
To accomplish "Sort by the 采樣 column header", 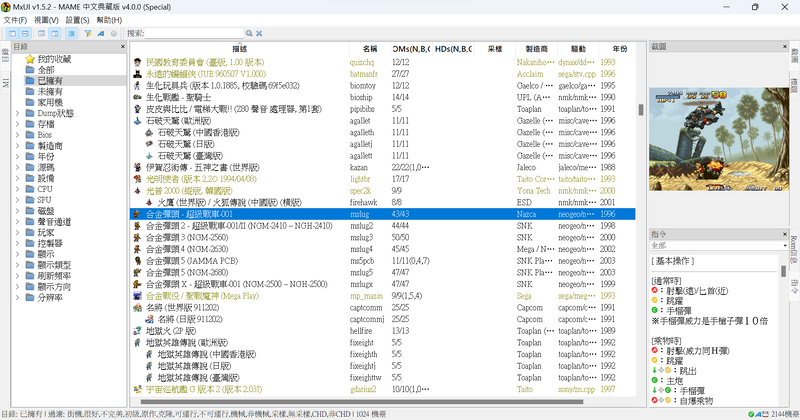I will (495, 49).
